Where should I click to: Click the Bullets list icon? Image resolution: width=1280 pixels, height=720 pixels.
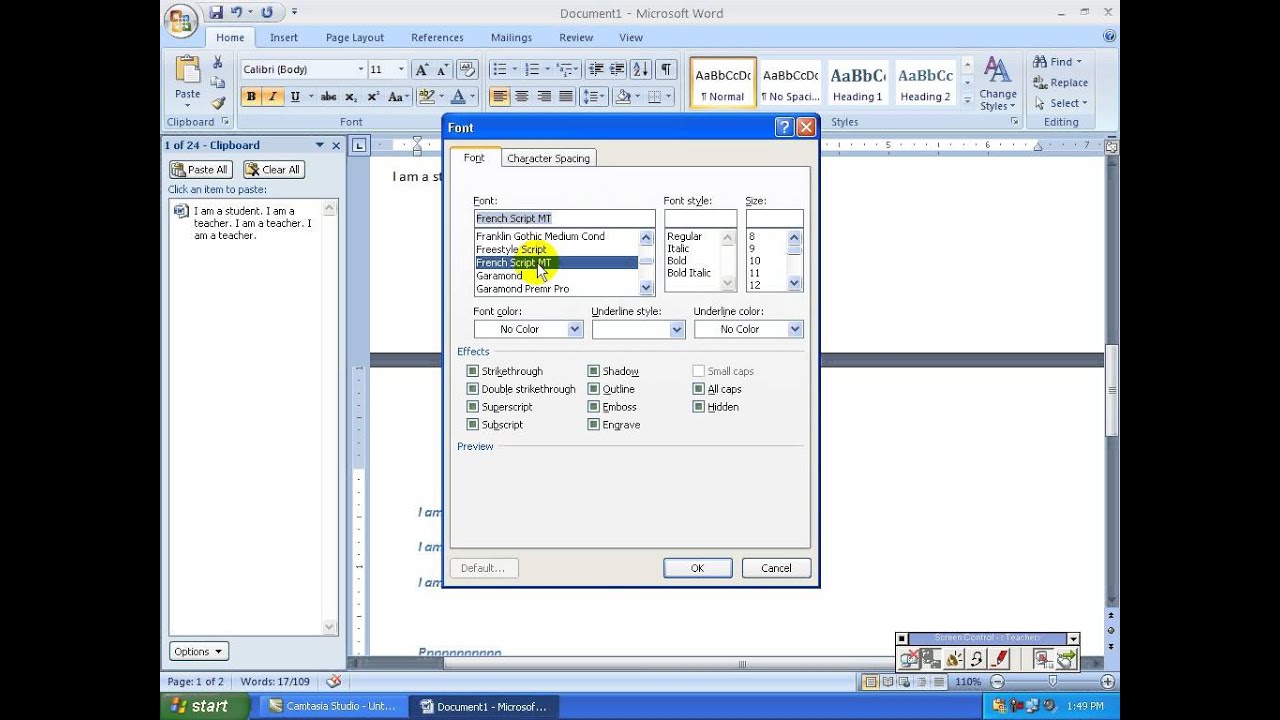(498, 69)
